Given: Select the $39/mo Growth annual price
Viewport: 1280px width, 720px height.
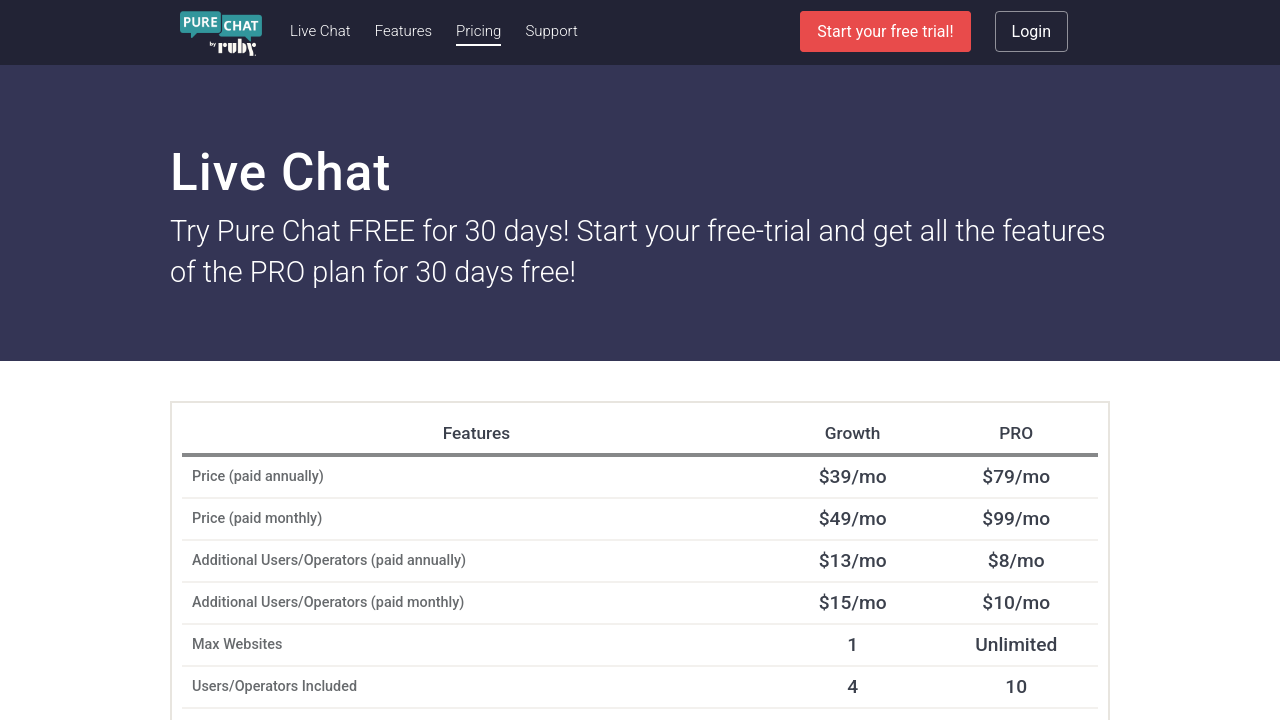Looking at the screenshot, I should click(852, 477).
